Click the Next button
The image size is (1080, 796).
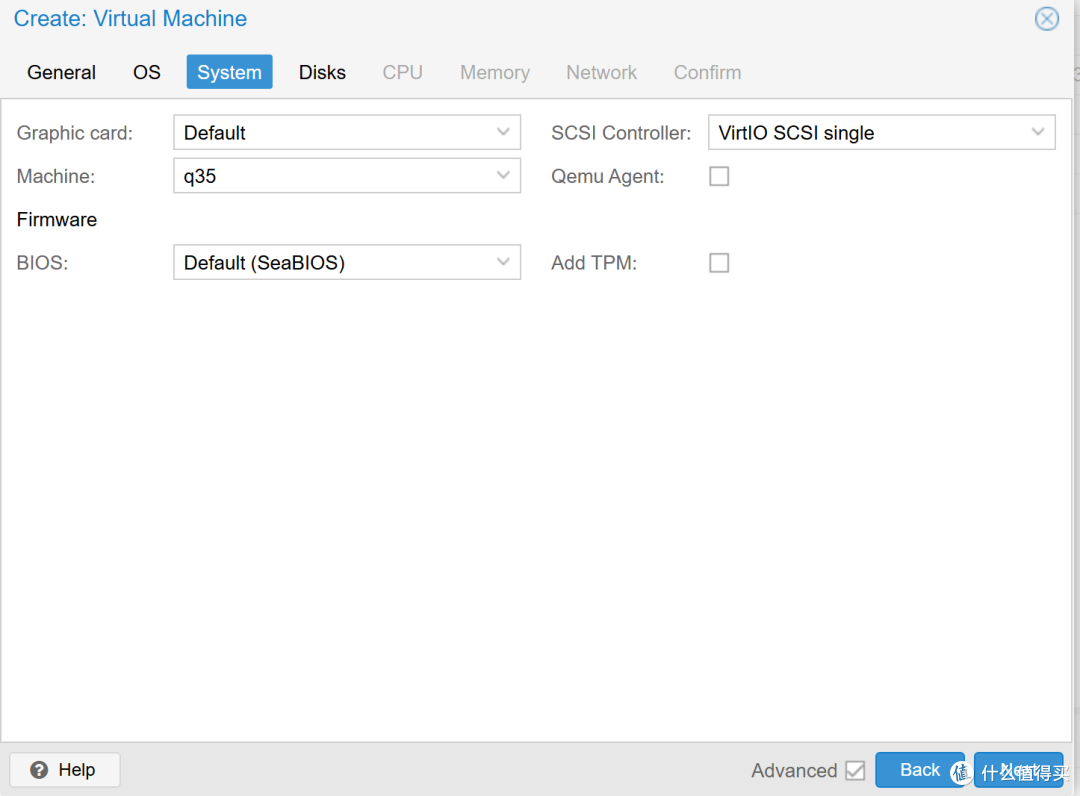tap(1018, 770)
